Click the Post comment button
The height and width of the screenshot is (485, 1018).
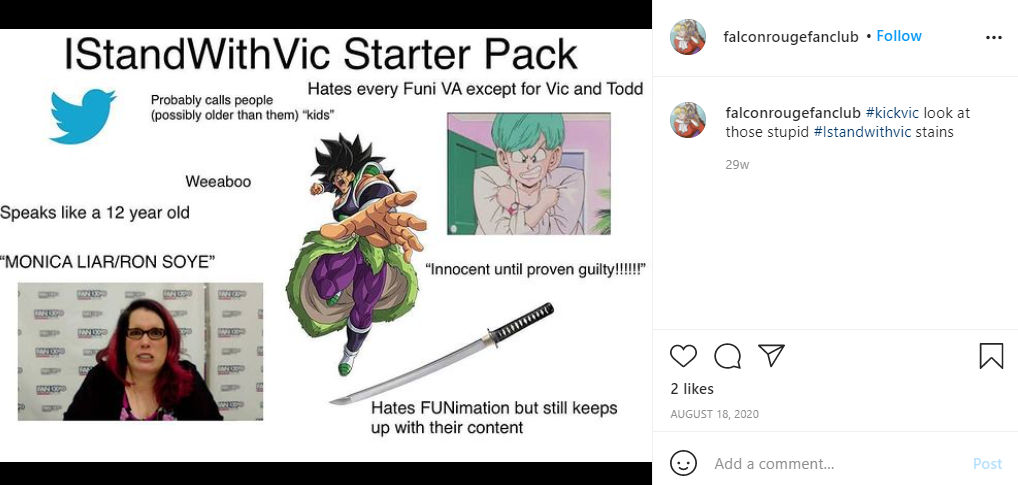point(987,464)
